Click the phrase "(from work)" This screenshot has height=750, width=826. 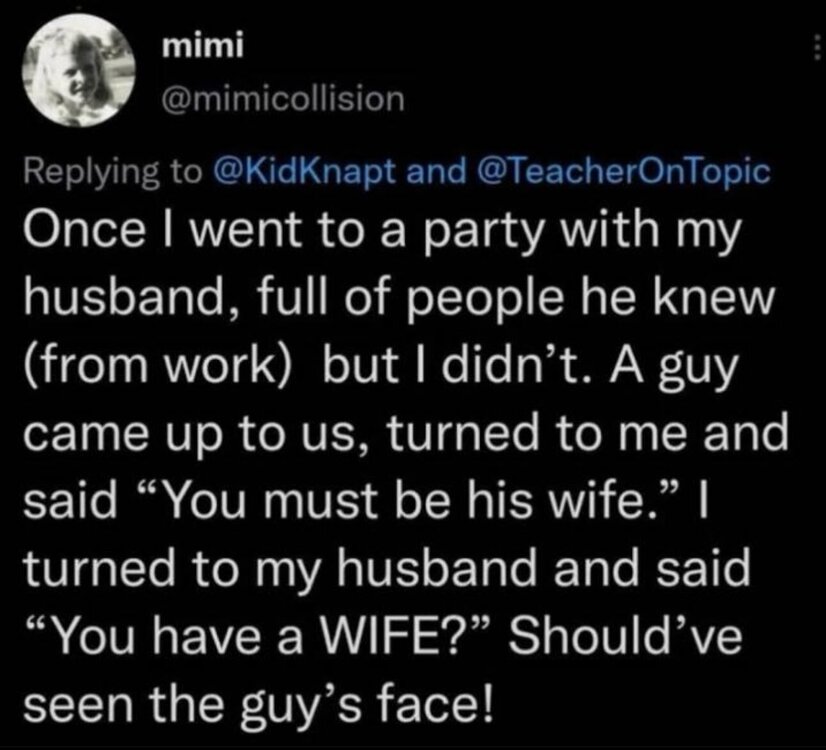pos(155,365)
